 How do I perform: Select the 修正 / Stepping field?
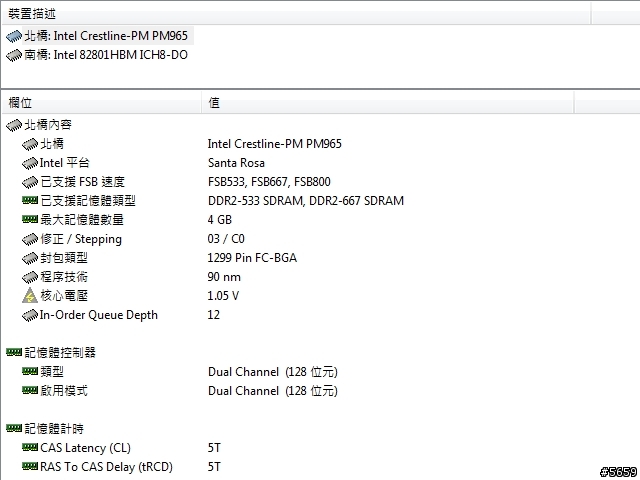(81, 239)
